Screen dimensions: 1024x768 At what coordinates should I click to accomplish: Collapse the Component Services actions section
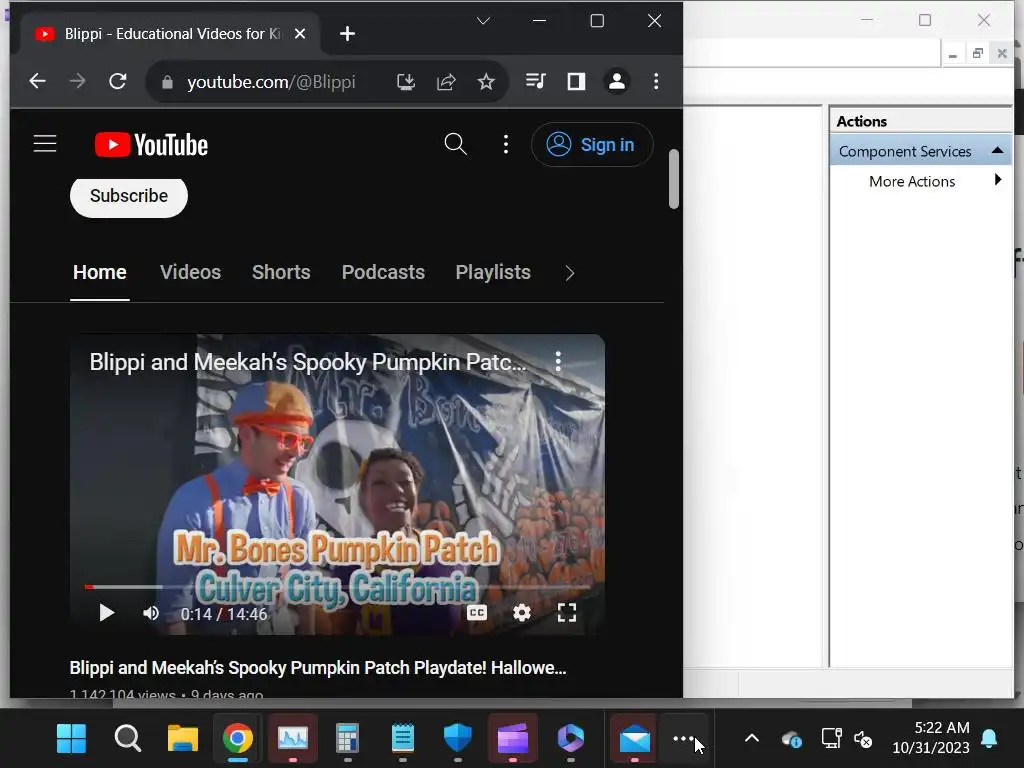tap(997, 151)
